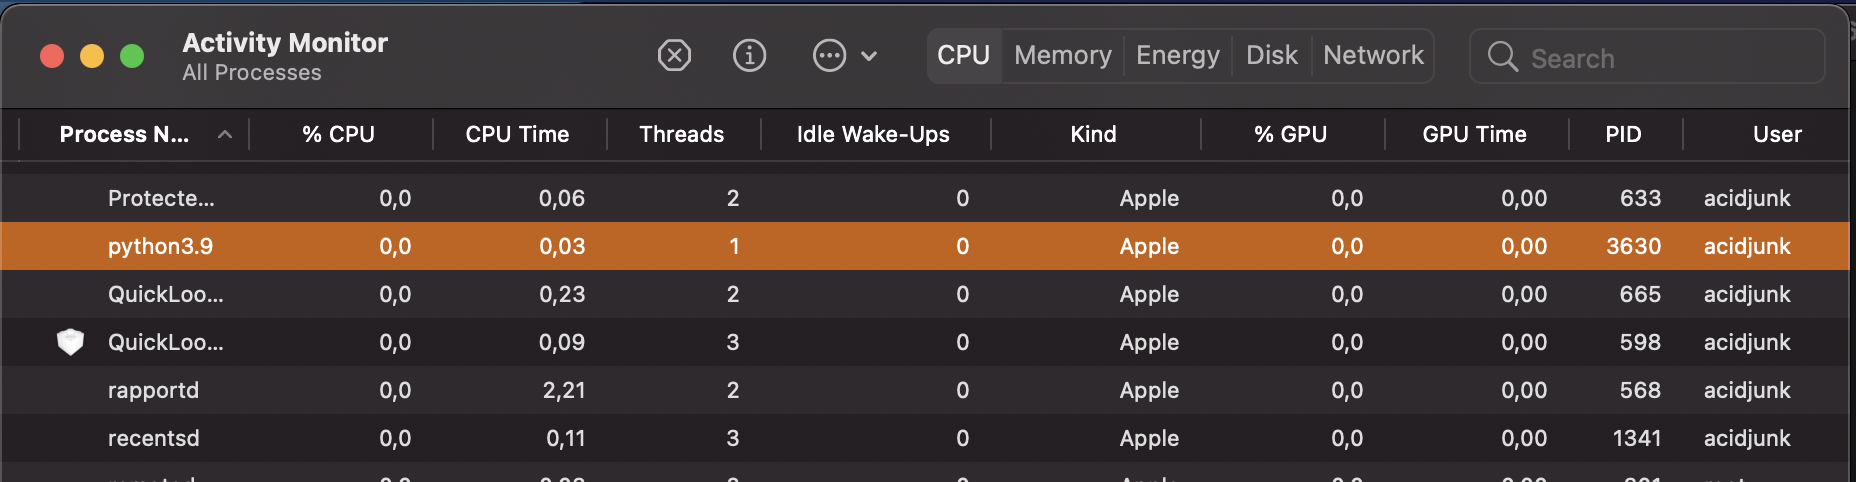
Task: Click CPU Time value 0,06
Action: (x=562, y=199)
